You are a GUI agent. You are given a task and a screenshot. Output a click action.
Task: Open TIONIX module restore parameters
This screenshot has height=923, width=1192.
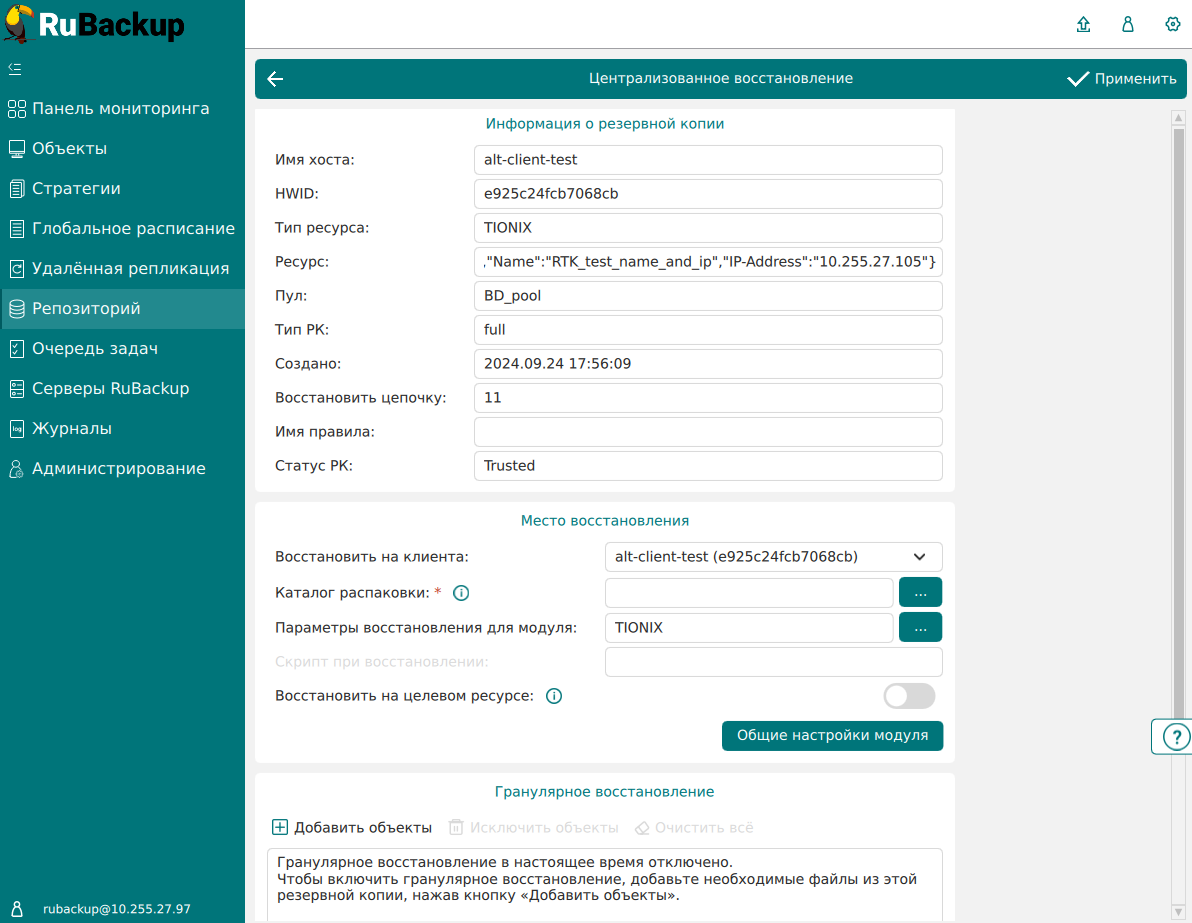(920, 628)
